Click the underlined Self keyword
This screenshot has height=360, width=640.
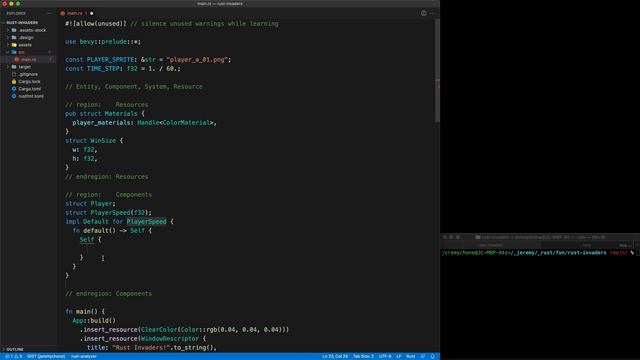point(87,240)
